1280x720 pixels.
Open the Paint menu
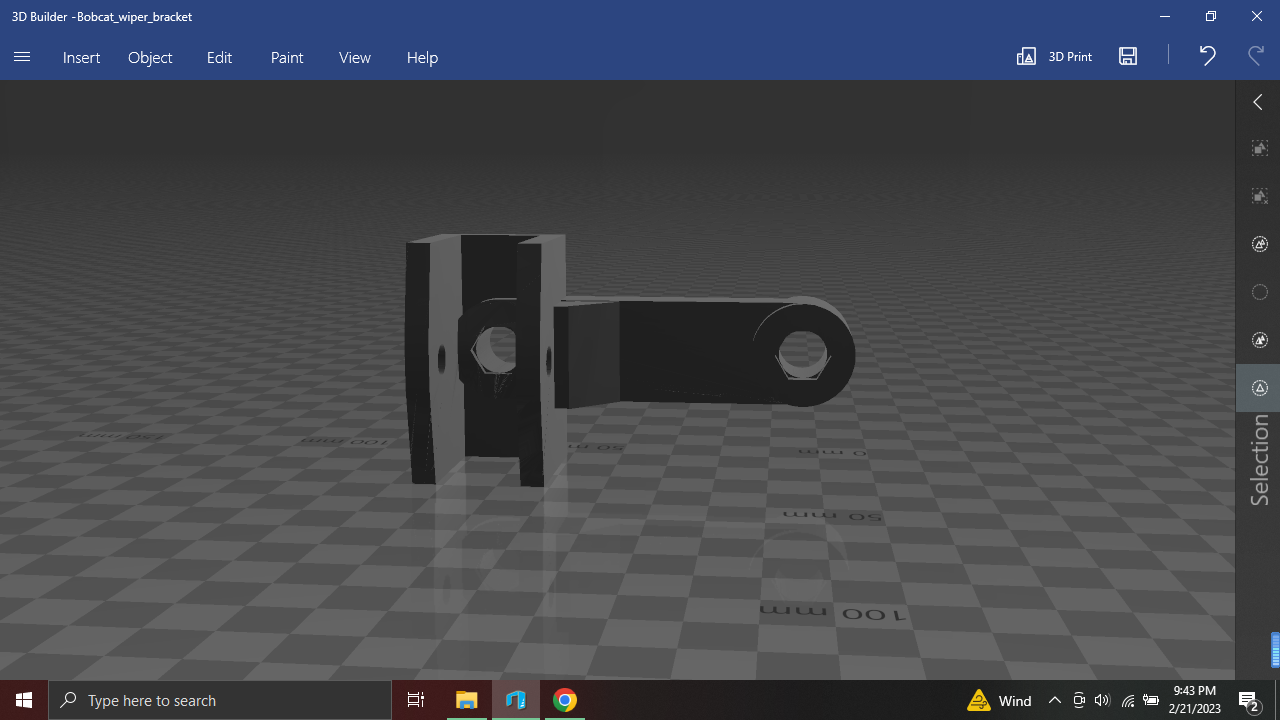click(286, 57)
